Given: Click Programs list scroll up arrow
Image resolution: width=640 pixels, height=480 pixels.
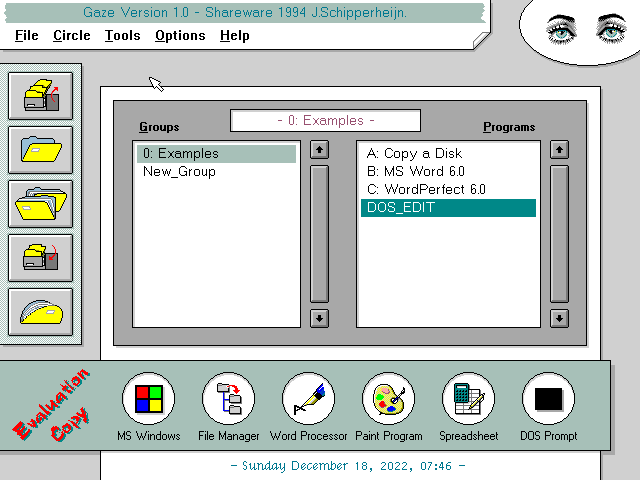Looking at the screenshot, I should pos(559,150).
